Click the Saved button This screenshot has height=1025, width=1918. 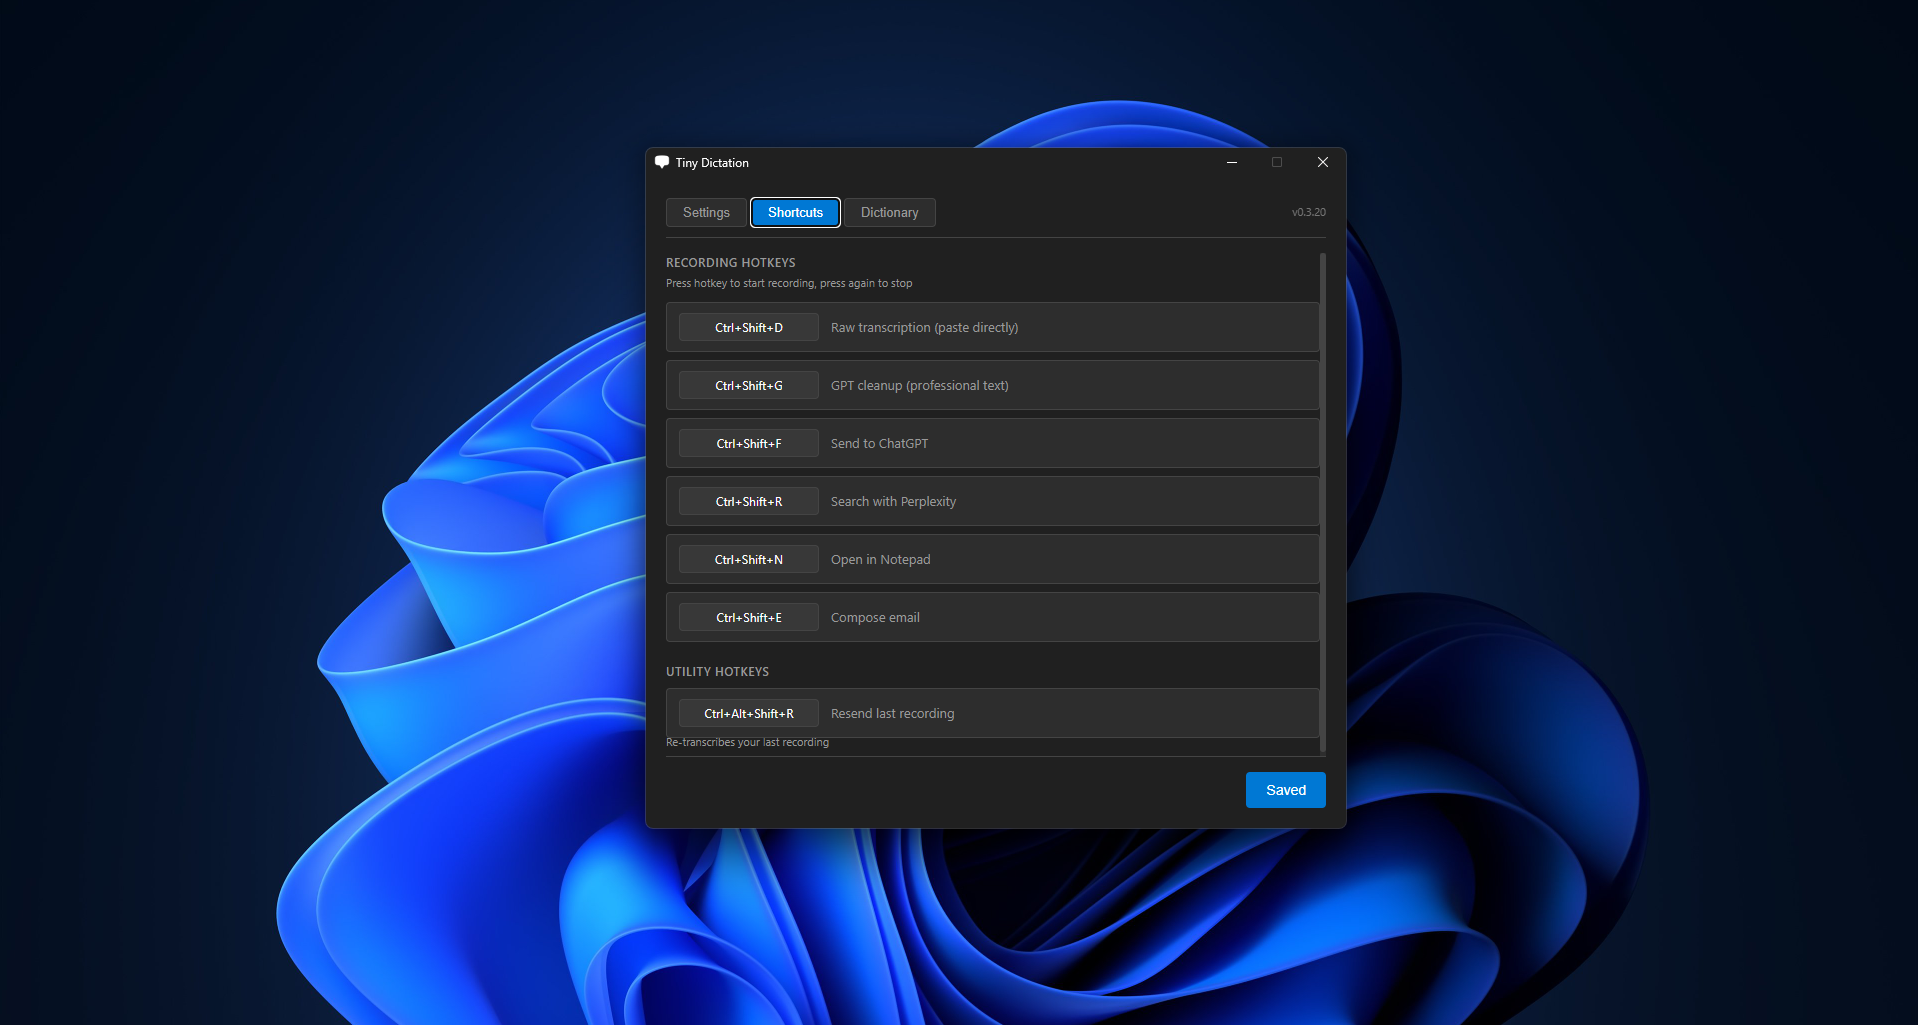[1285, 789]
